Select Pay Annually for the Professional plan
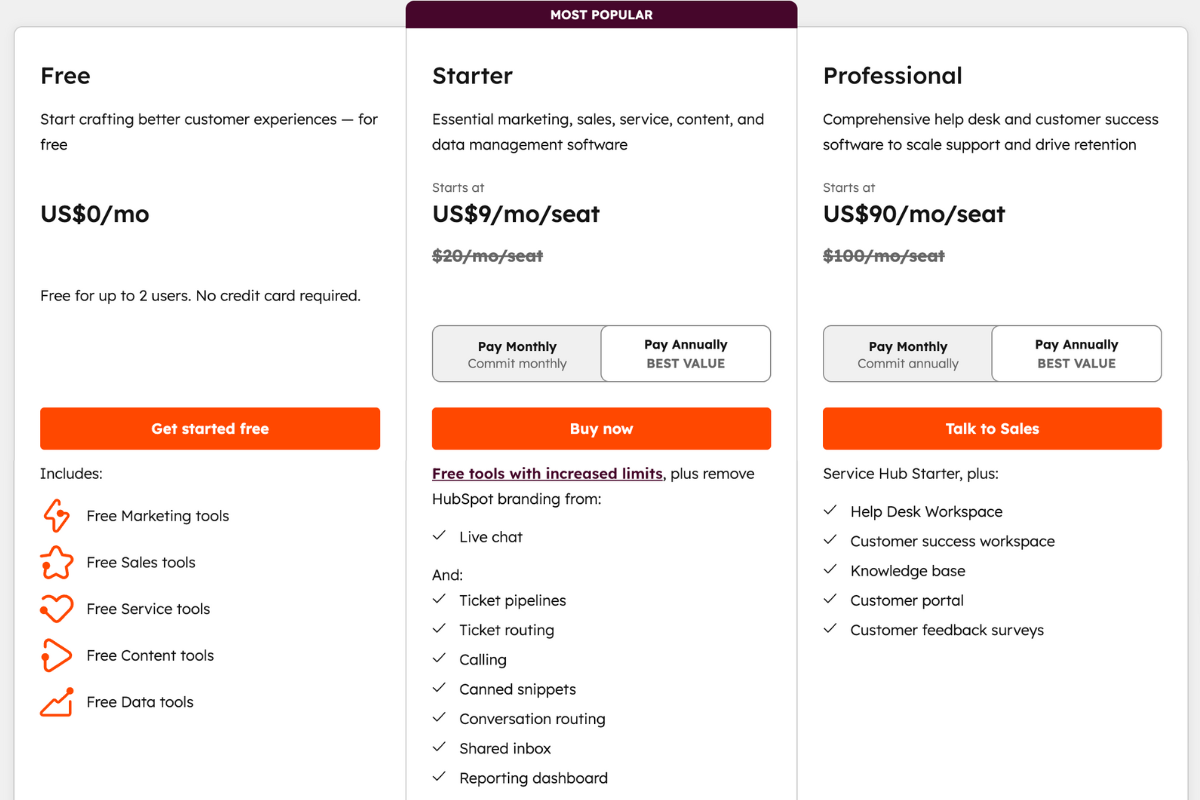1200x800 pixels. (x=1076, y=353)
